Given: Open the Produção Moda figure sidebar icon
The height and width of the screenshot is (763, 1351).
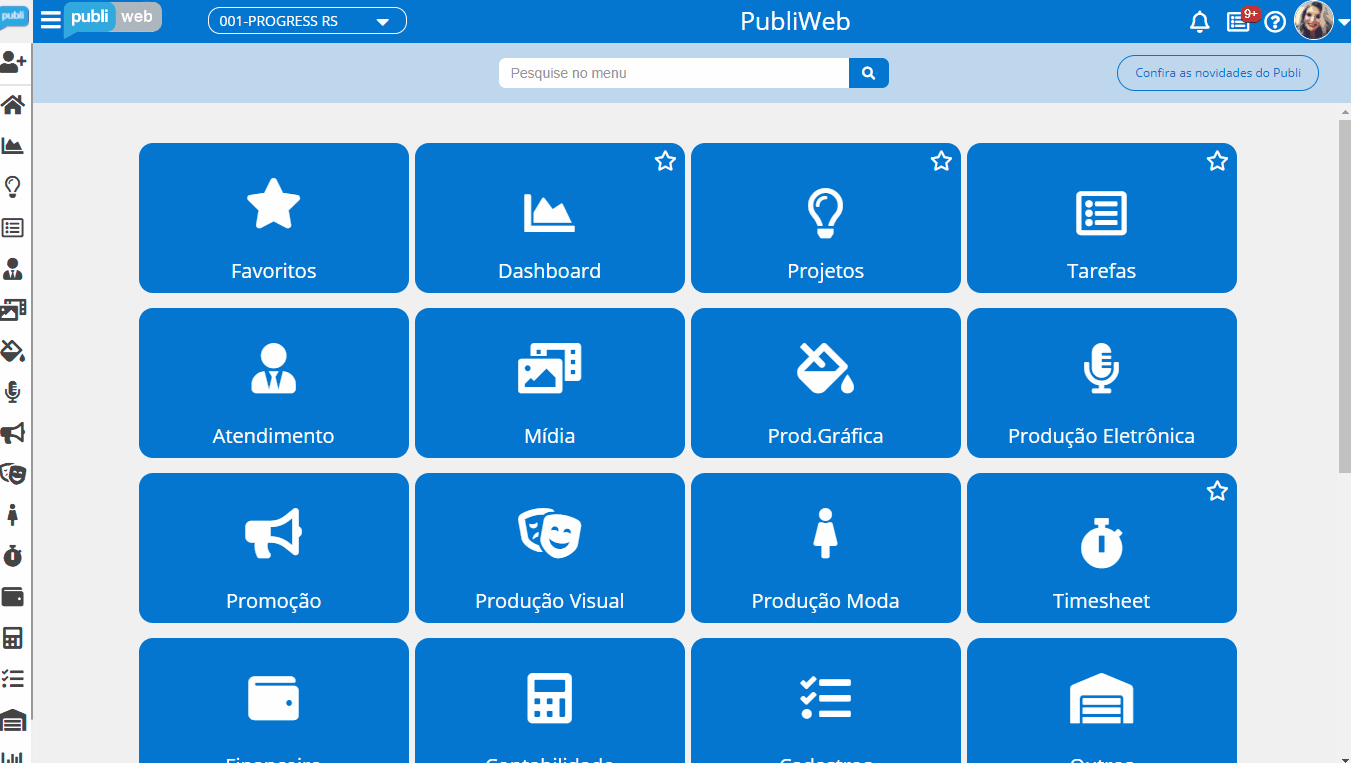Looking at the screenshot, I should coord(13,515).
